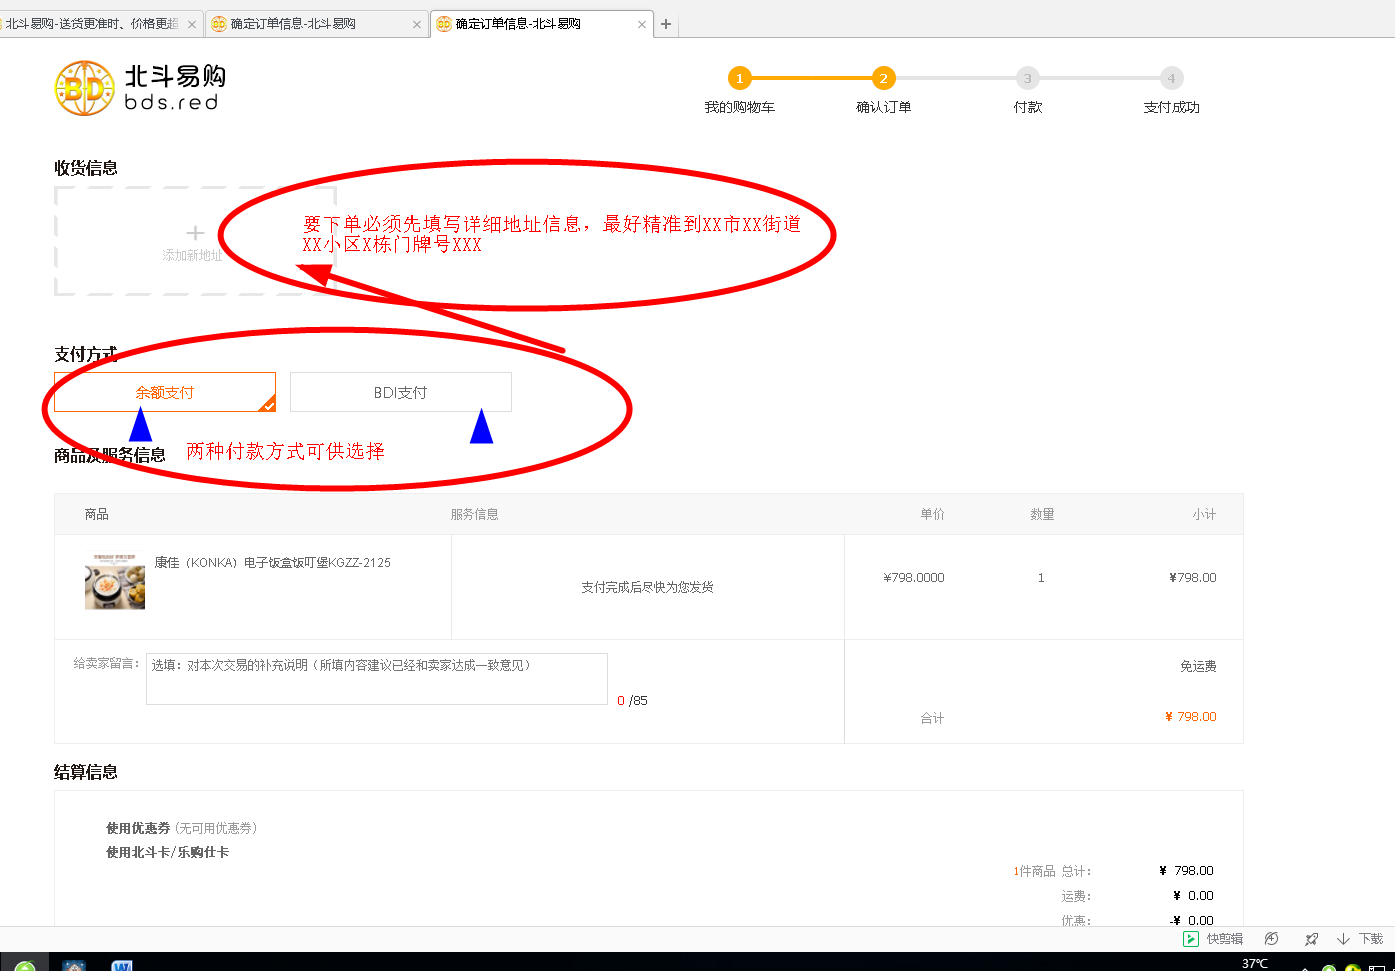Click the green Start button in taskbar
The height and width of the screenshot is (971, 1395).
tap(25, 965)
